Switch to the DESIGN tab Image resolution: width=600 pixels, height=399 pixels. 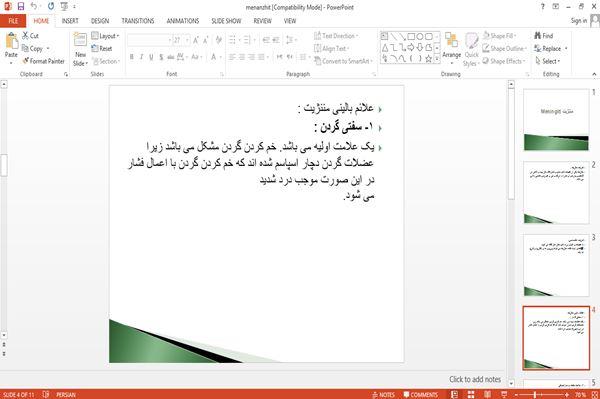pyautogui.click(x=100, y=21)
